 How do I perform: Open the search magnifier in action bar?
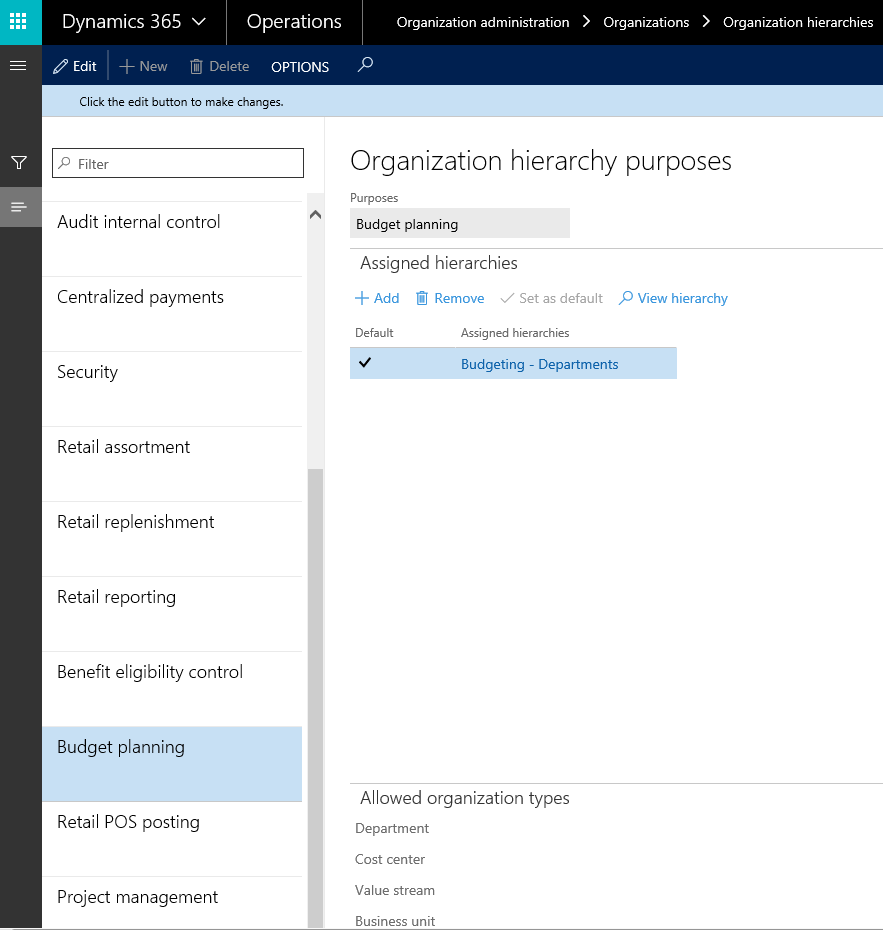click(365, 65)
